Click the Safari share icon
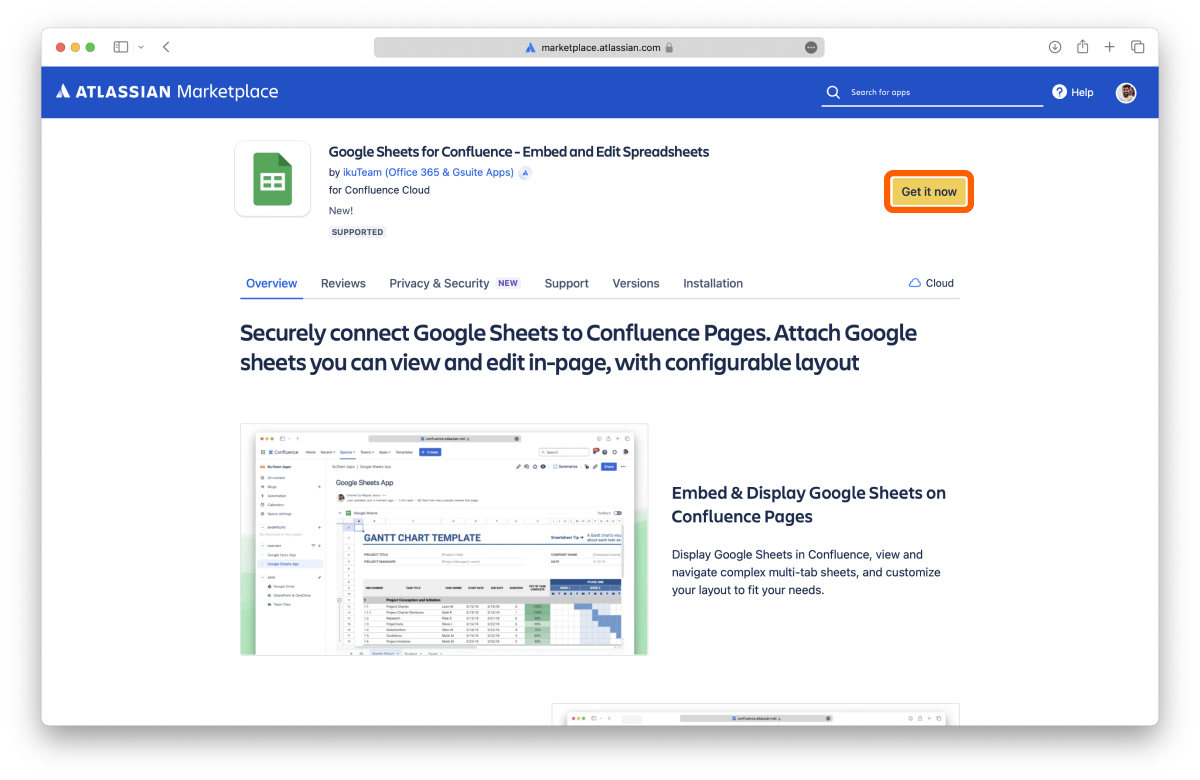This screenshot has width=1200, height=780. click(x=1083, y=47)
